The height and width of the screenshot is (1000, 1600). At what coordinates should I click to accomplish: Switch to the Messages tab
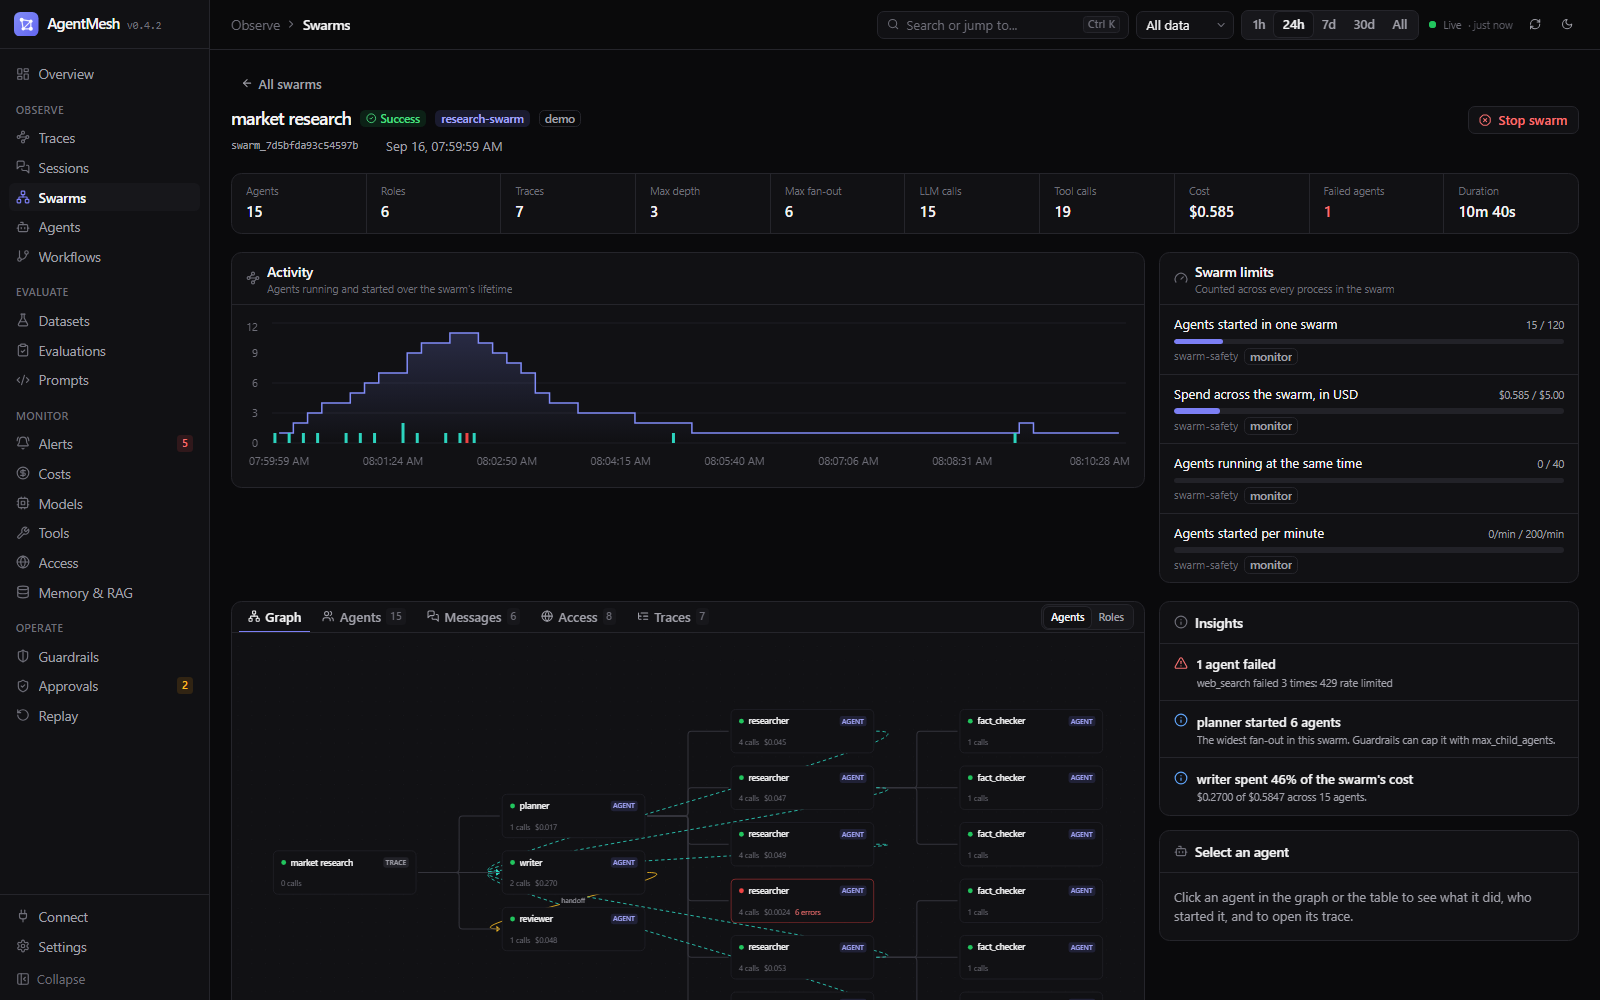pos(472,617)
